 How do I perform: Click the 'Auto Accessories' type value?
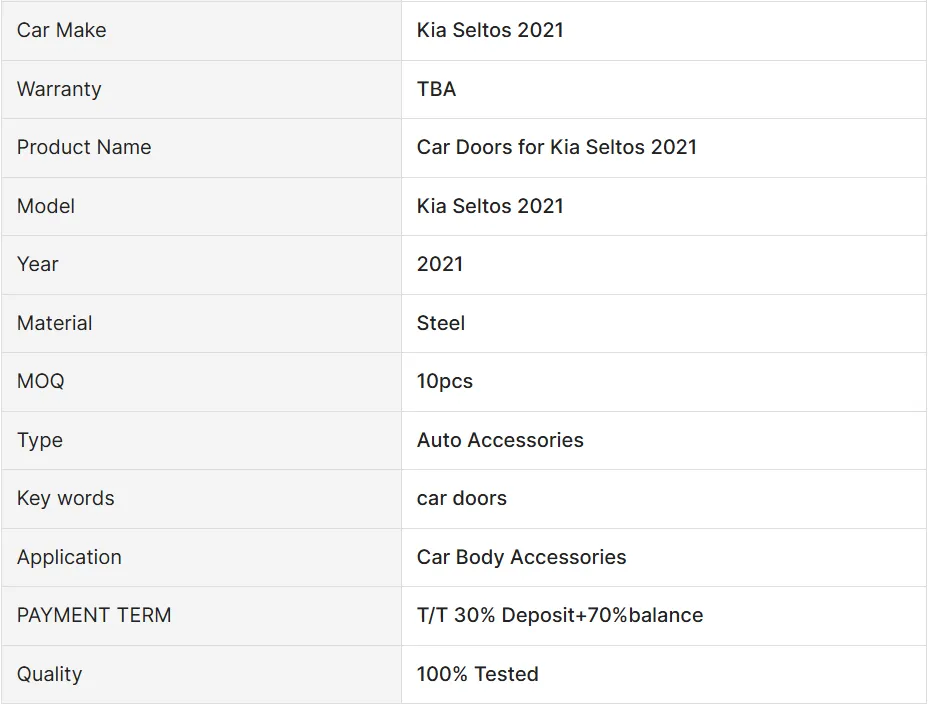point(500,440)
